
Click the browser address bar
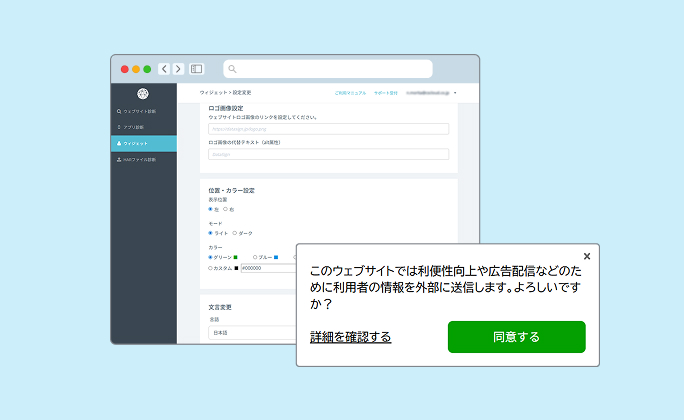pyautogui.click(x=328, y=69)
